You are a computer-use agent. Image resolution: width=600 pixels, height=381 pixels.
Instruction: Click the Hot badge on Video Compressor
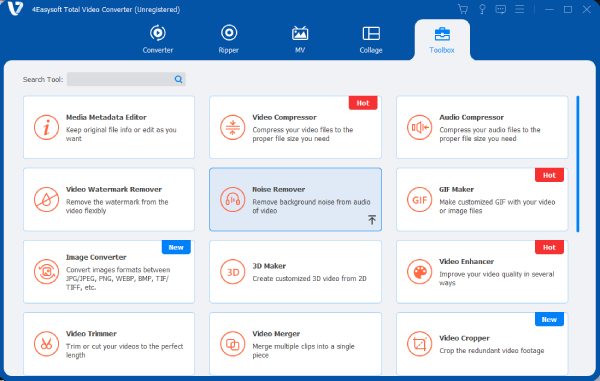point(363,103)
